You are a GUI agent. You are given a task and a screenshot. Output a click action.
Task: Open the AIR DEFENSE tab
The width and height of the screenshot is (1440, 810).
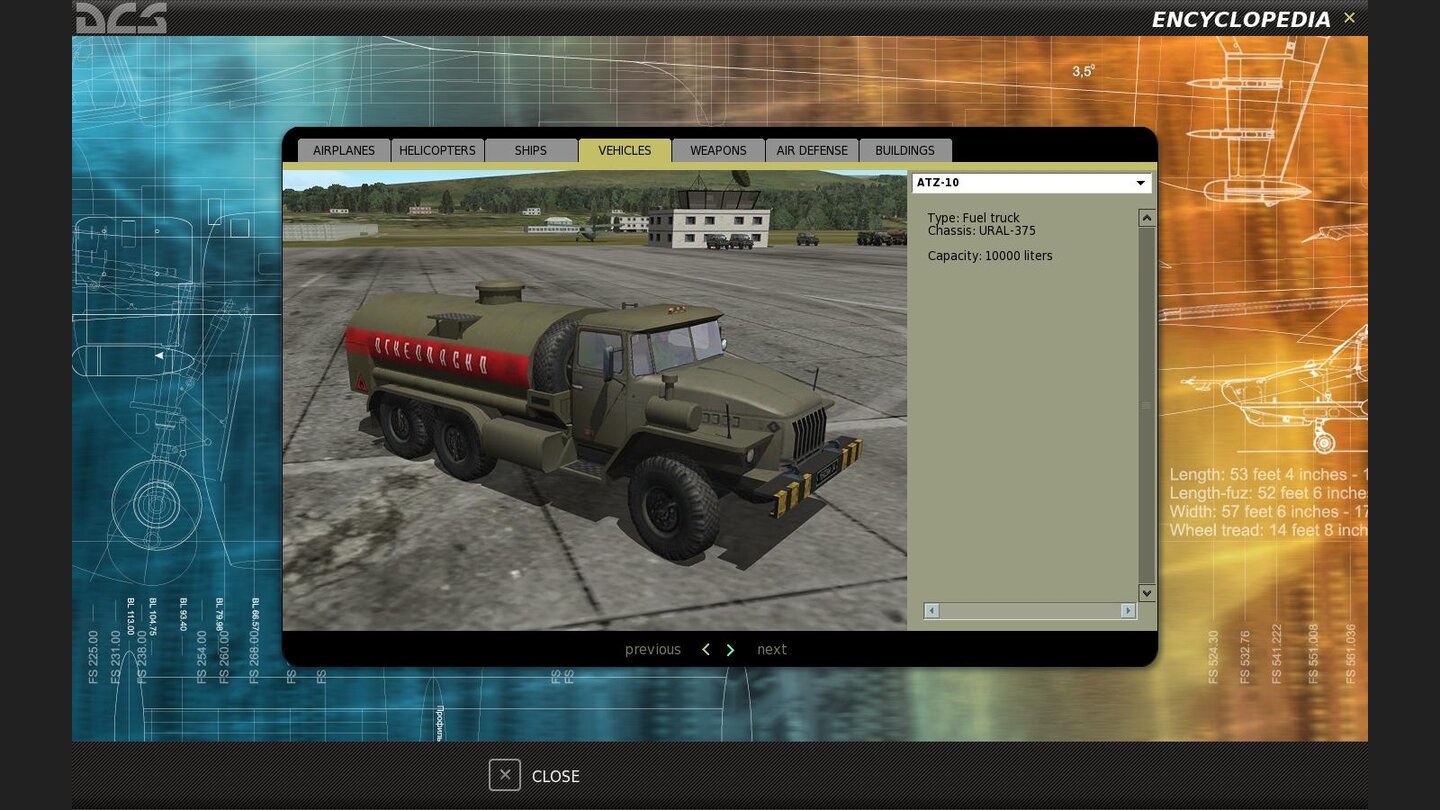coord(812,150)
